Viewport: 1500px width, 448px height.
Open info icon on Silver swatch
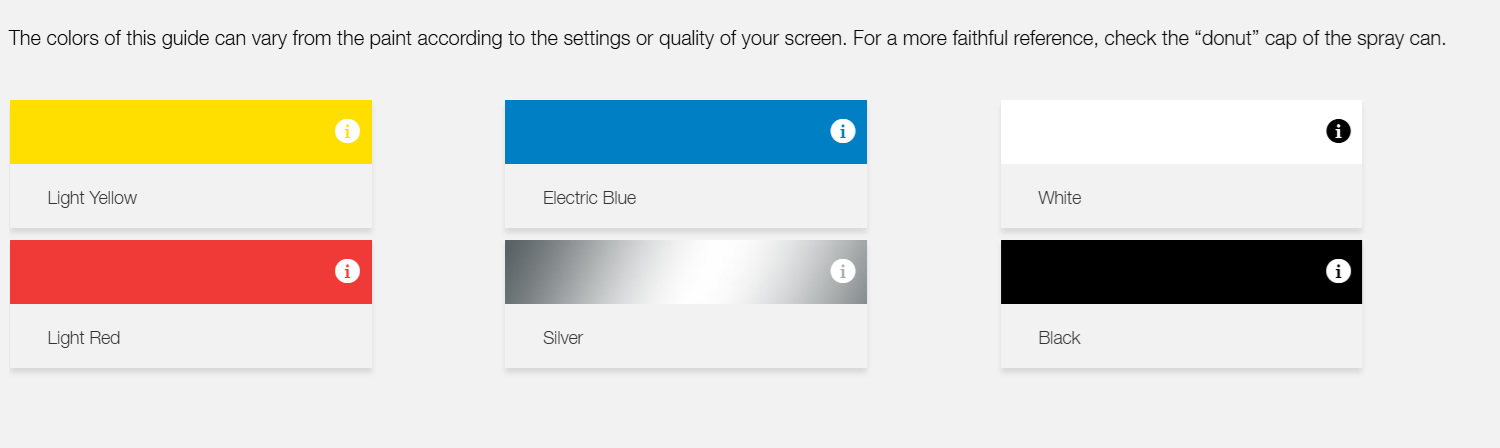(842, 271)
